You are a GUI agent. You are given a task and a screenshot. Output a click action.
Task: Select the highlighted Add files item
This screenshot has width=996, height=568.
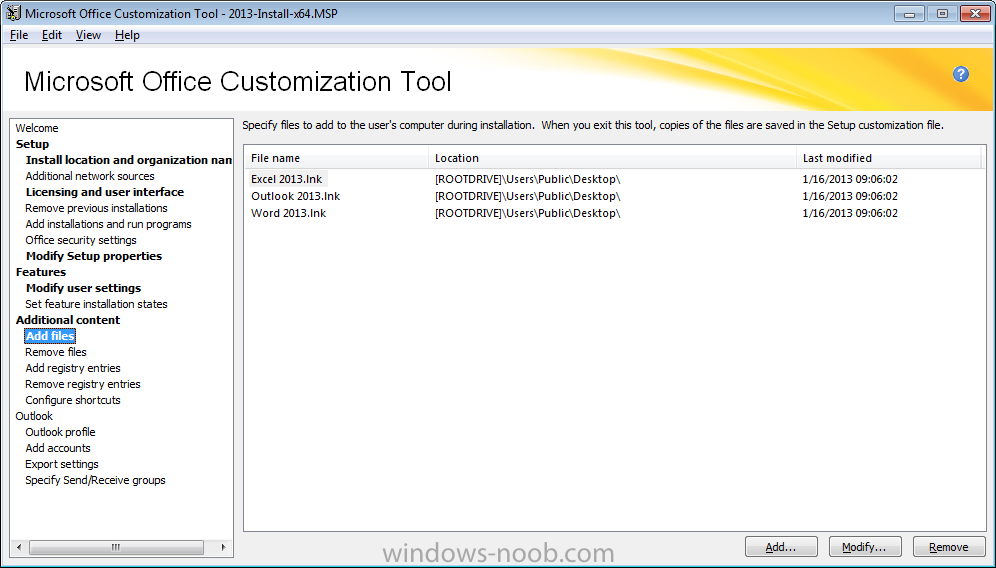pos(50,335)
